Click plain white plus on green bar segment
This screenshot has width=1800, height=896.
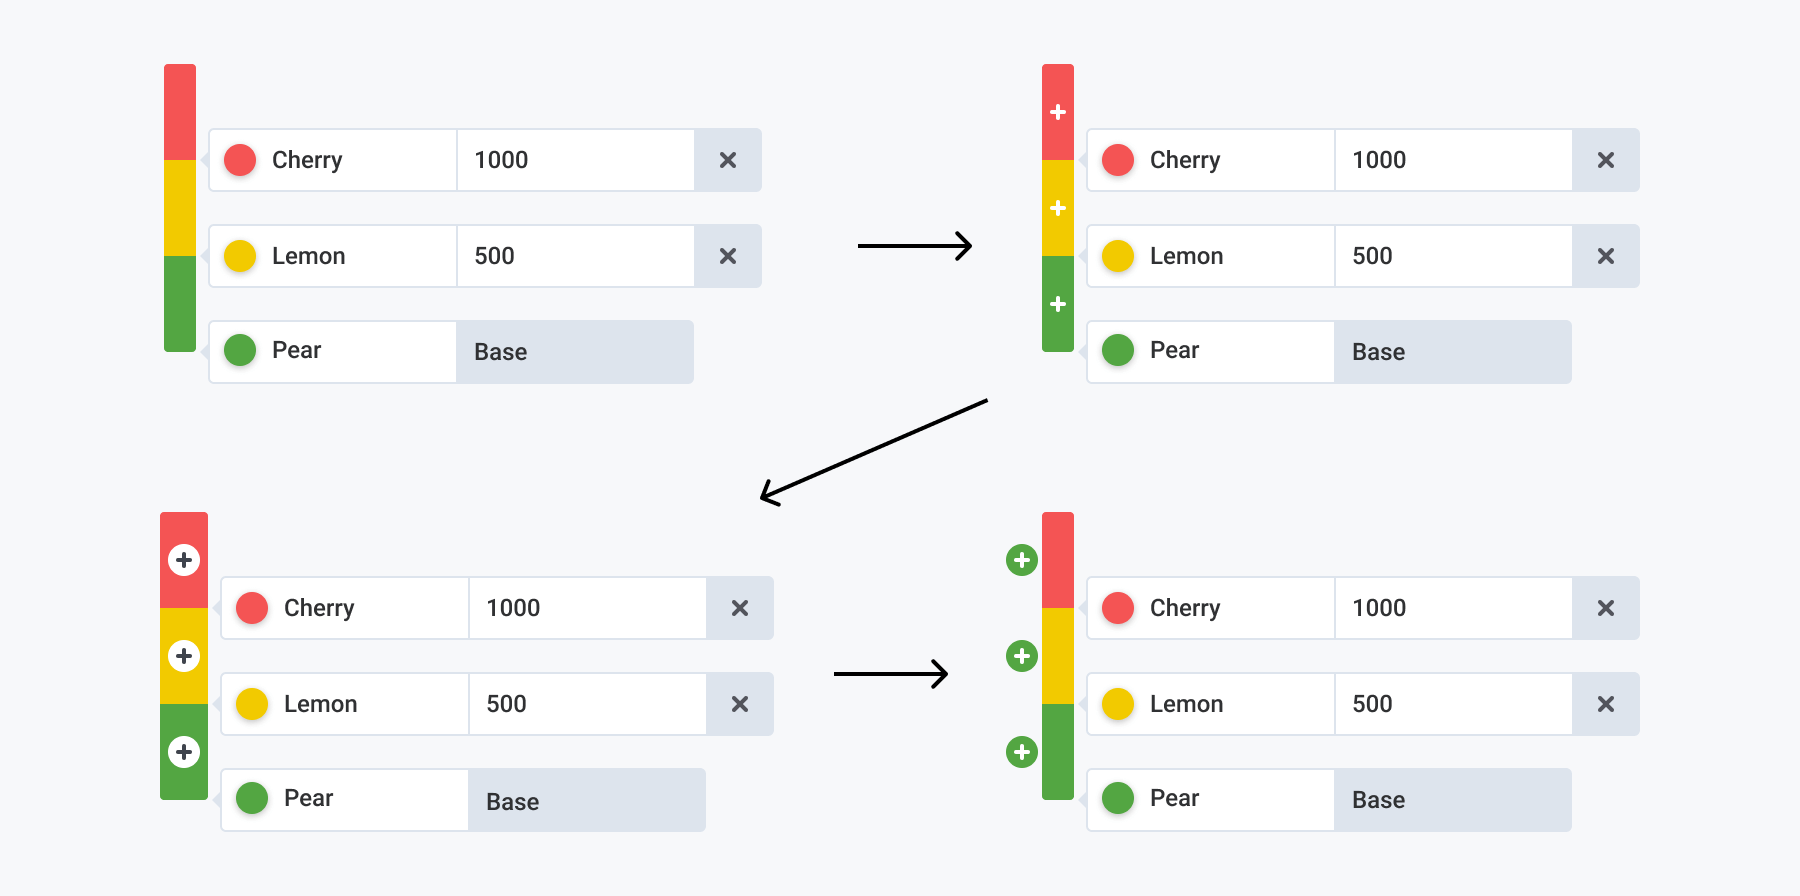[x=1058, y=304]
